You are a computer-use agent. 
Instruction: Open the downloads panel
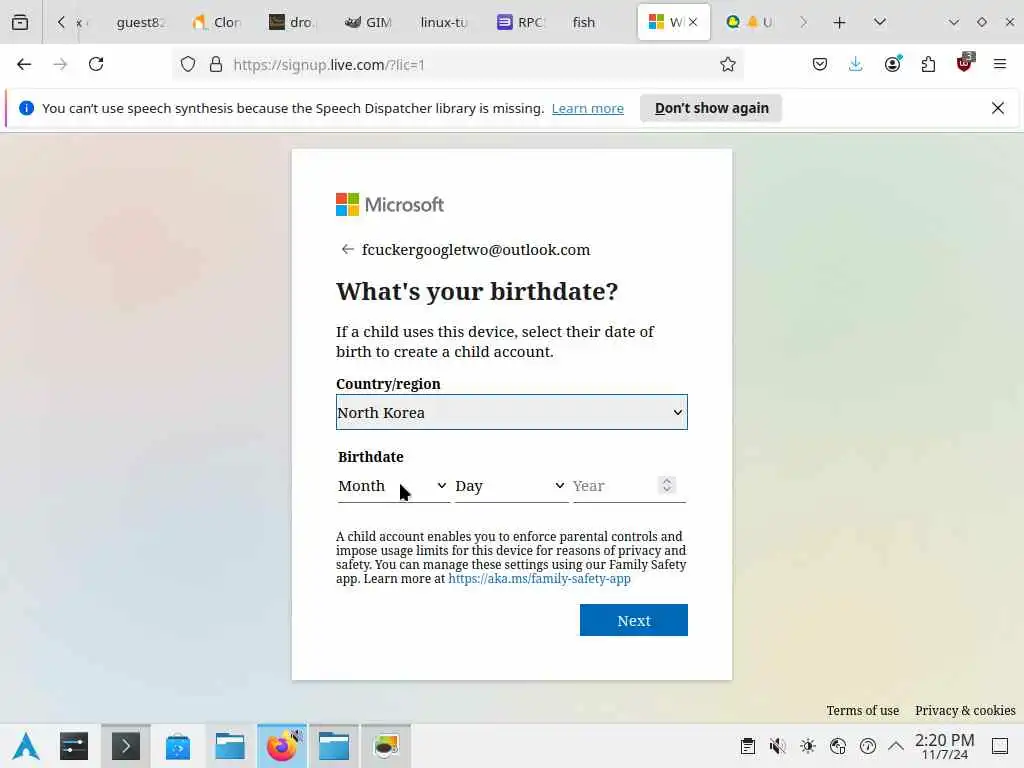click(856, 64)
